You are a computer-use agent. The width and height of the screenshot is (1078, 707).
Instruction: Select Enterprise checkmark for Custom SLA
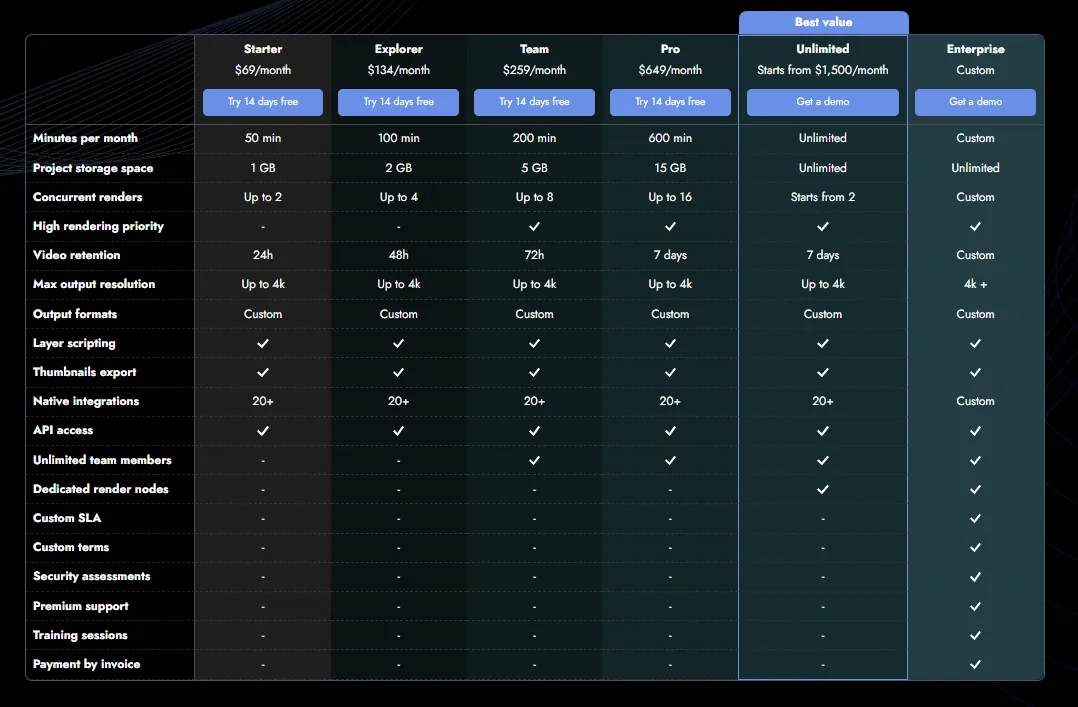click(x=976, y=519)
